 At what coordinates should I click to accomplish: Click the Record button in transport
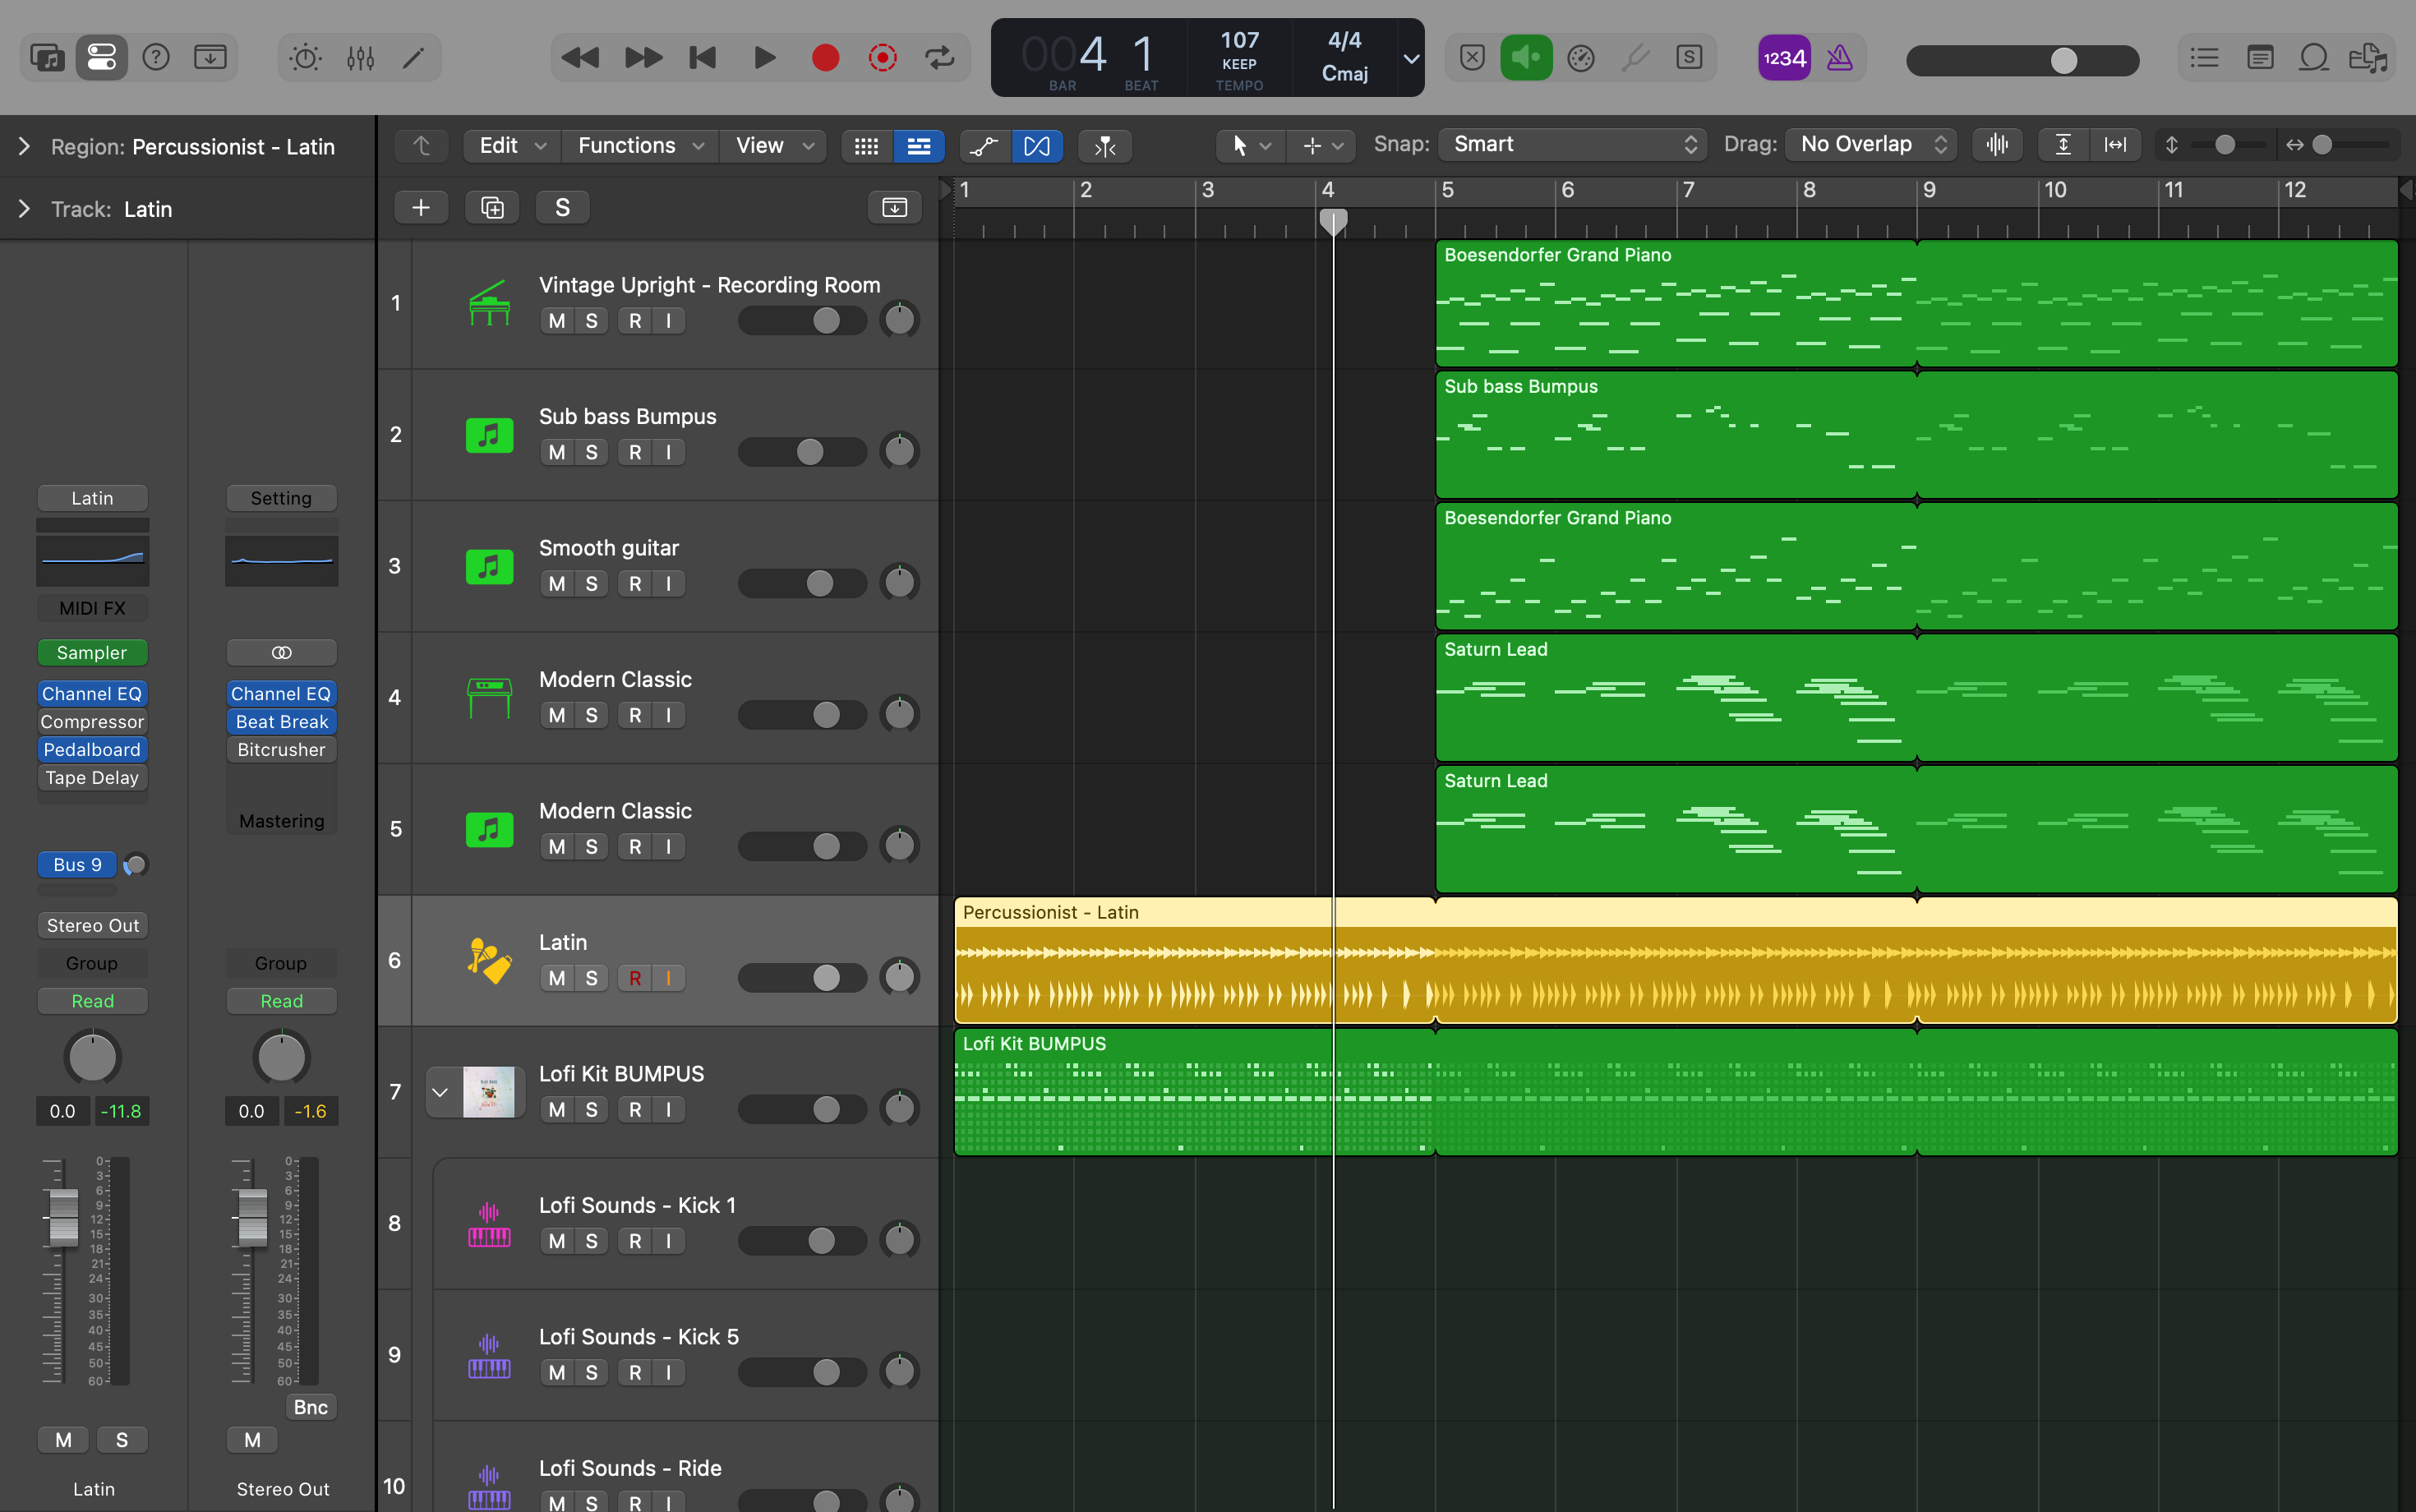[824, 58]
